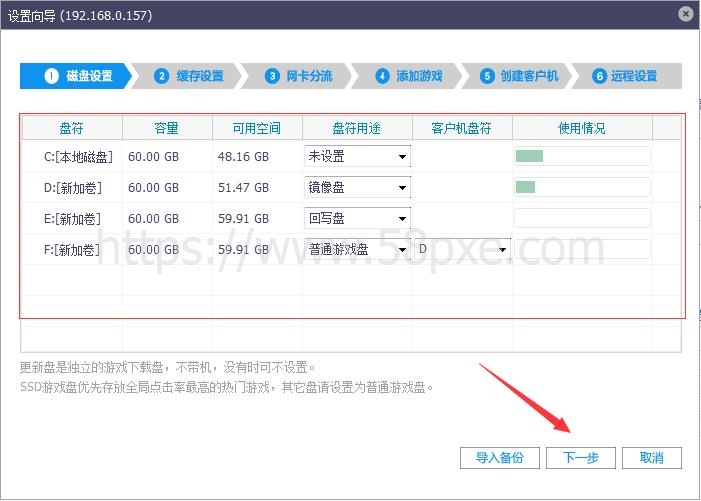Click the 可用空间 column header
The image size is (701, 501).
[x=257, y=128]
